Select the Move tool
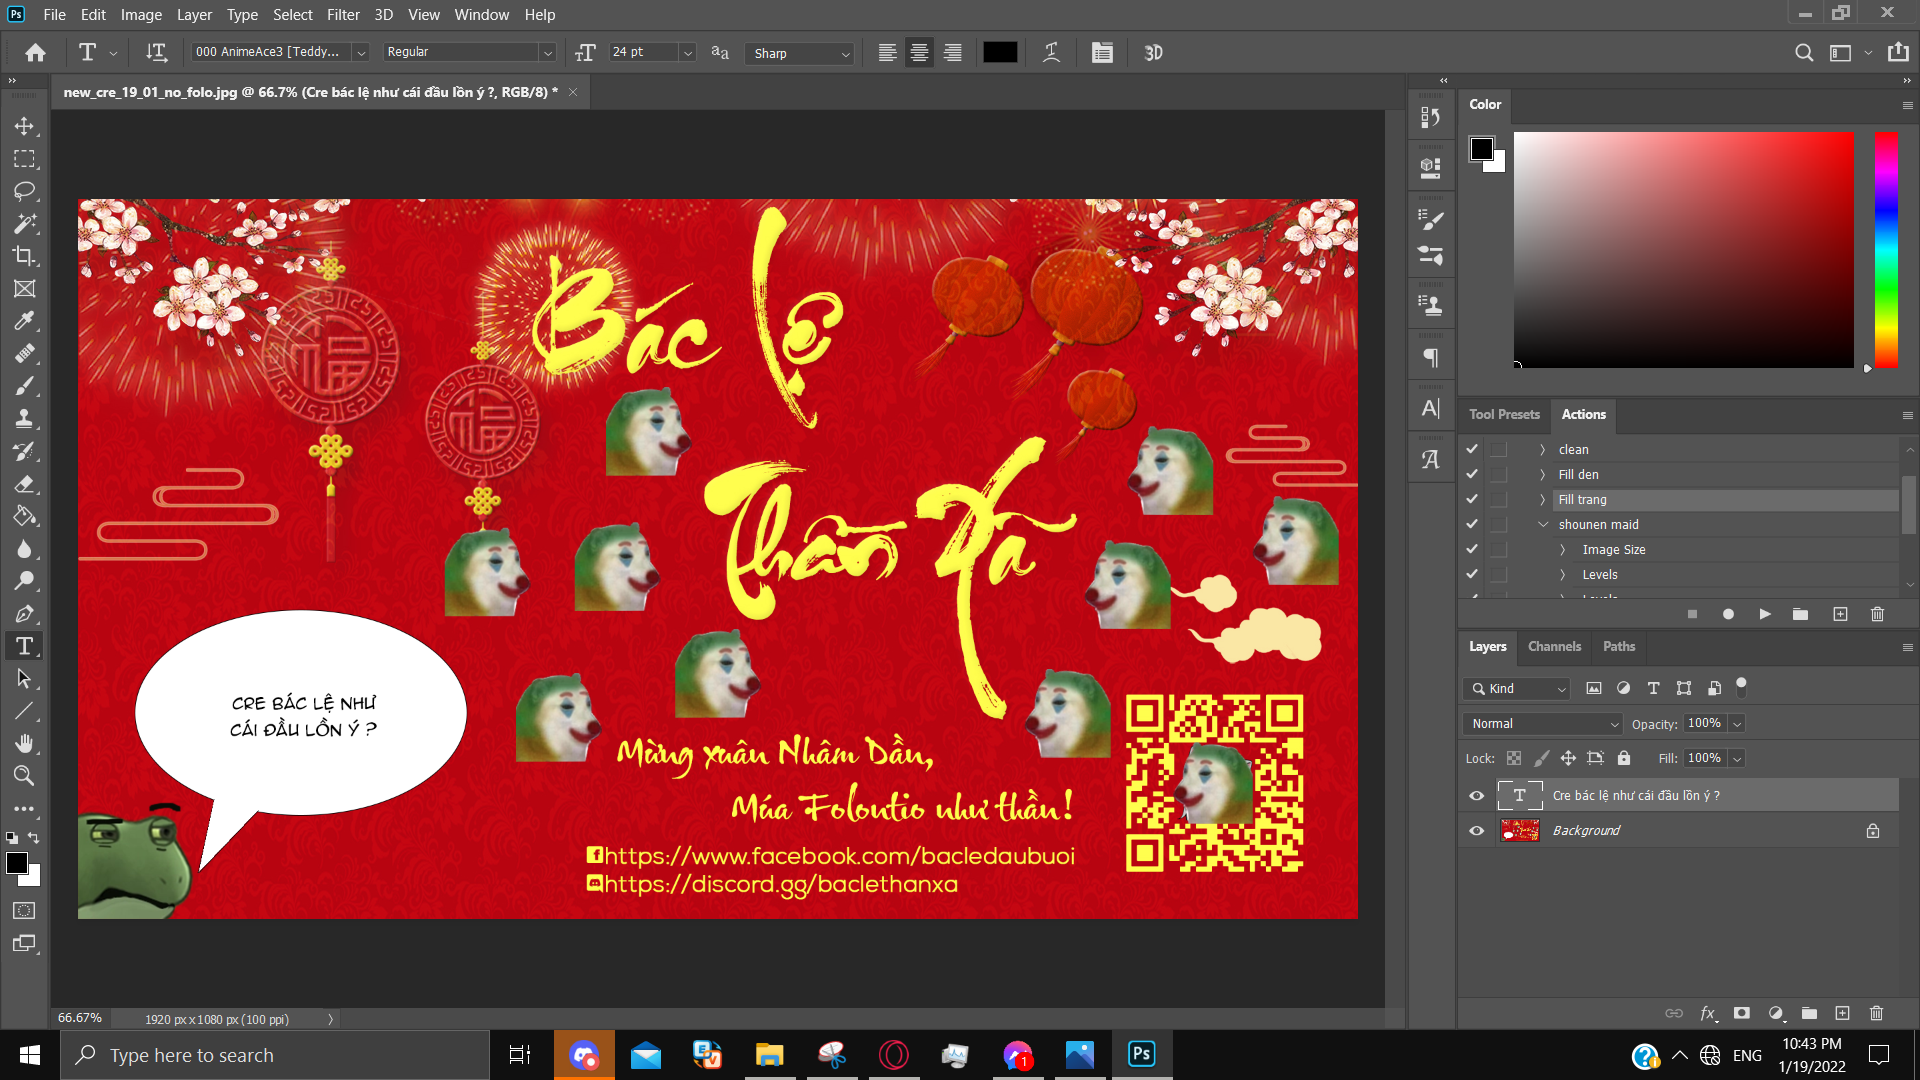This screenshot has width=1920, height=1080. 24,126
